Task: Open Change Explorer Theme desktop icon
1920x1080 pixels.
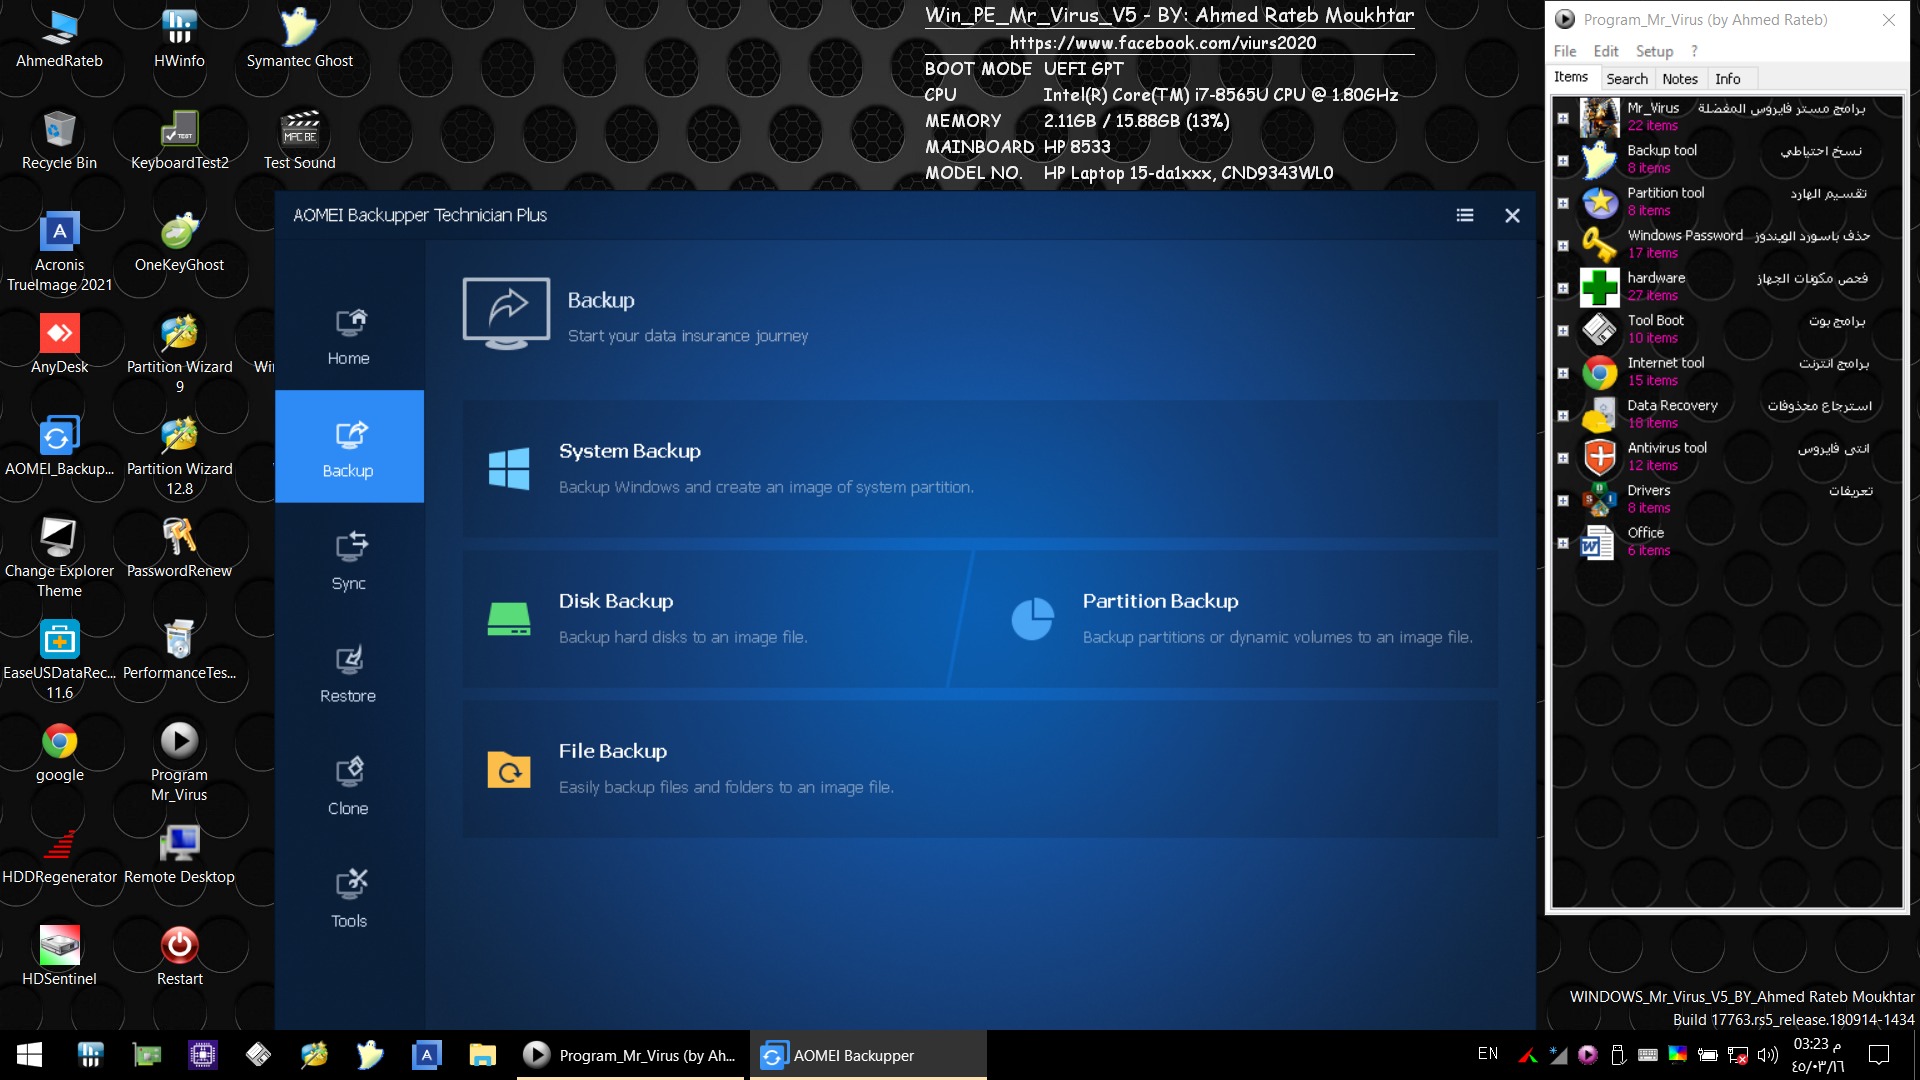Action: 59,558
